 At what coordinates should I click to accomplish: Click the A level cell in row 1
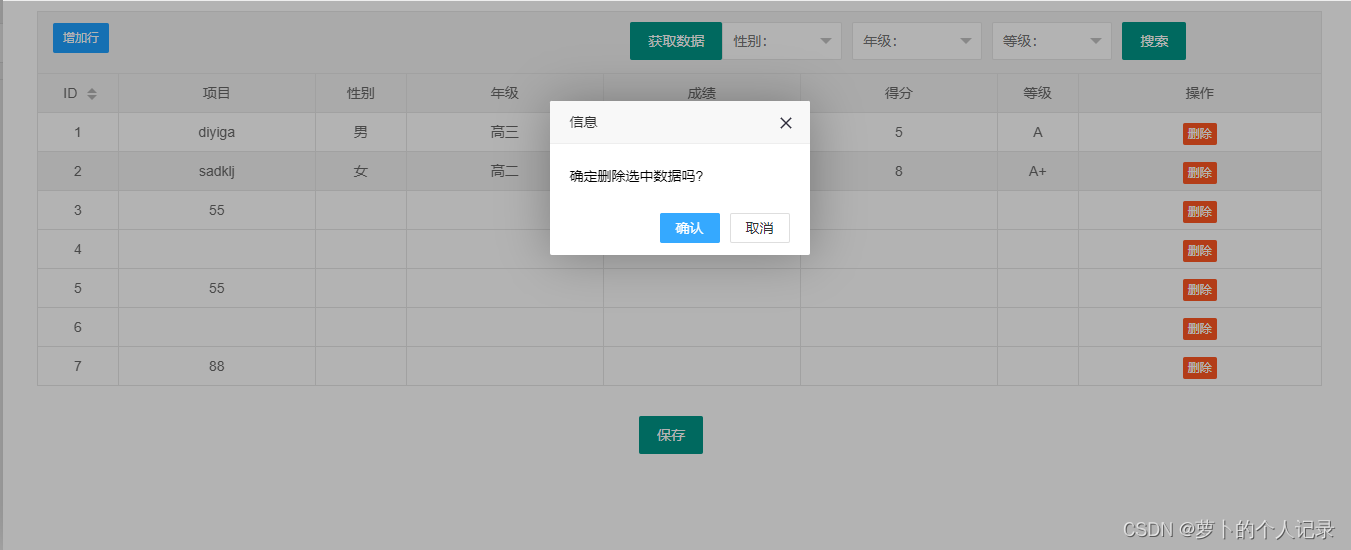pyautogui.click(x=1038, y=132)
